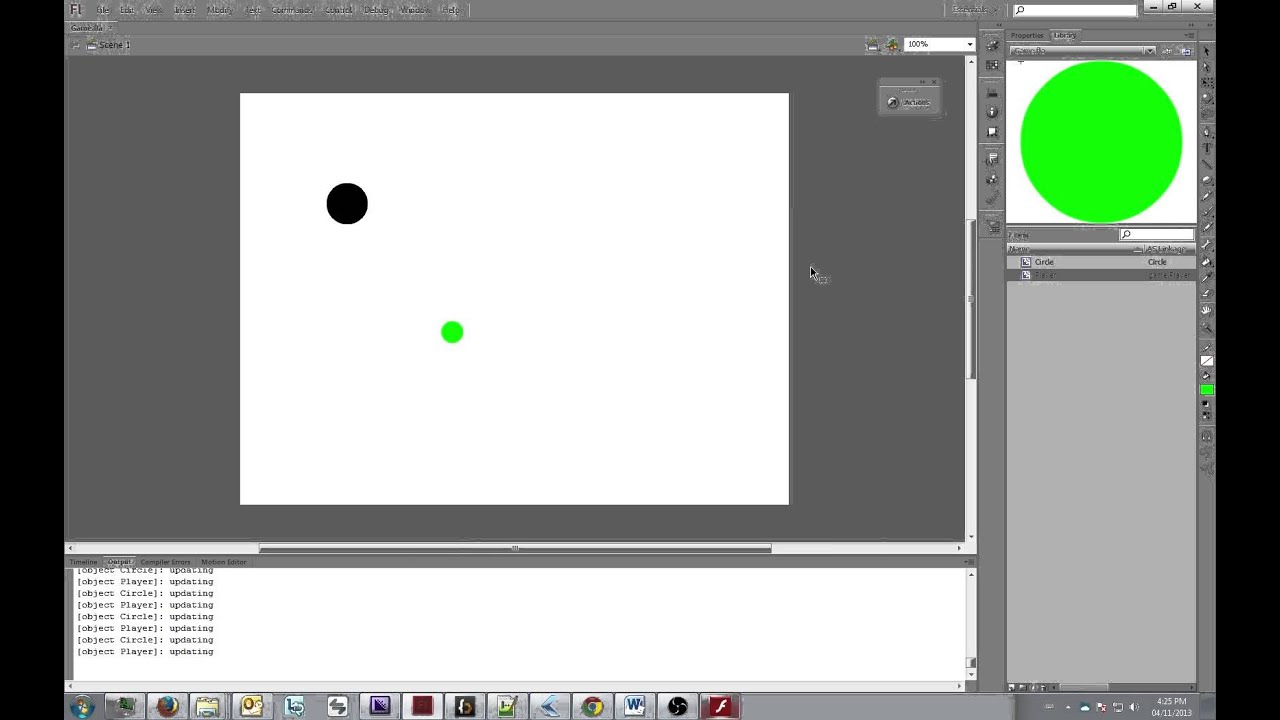Screen dimensions: 1280x720
Task: Click the Flash taskbar icon
Action: point(720,707)
